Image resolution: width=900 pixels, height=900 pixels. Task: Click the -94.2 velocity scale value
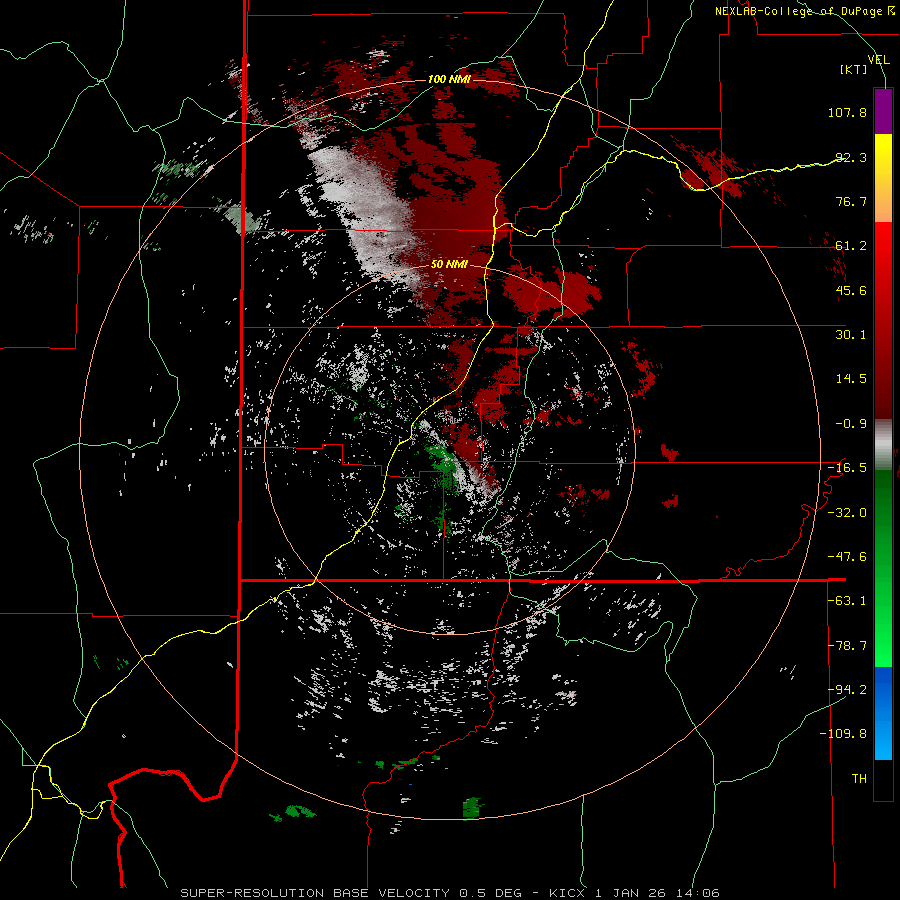(x=847, y=690)
